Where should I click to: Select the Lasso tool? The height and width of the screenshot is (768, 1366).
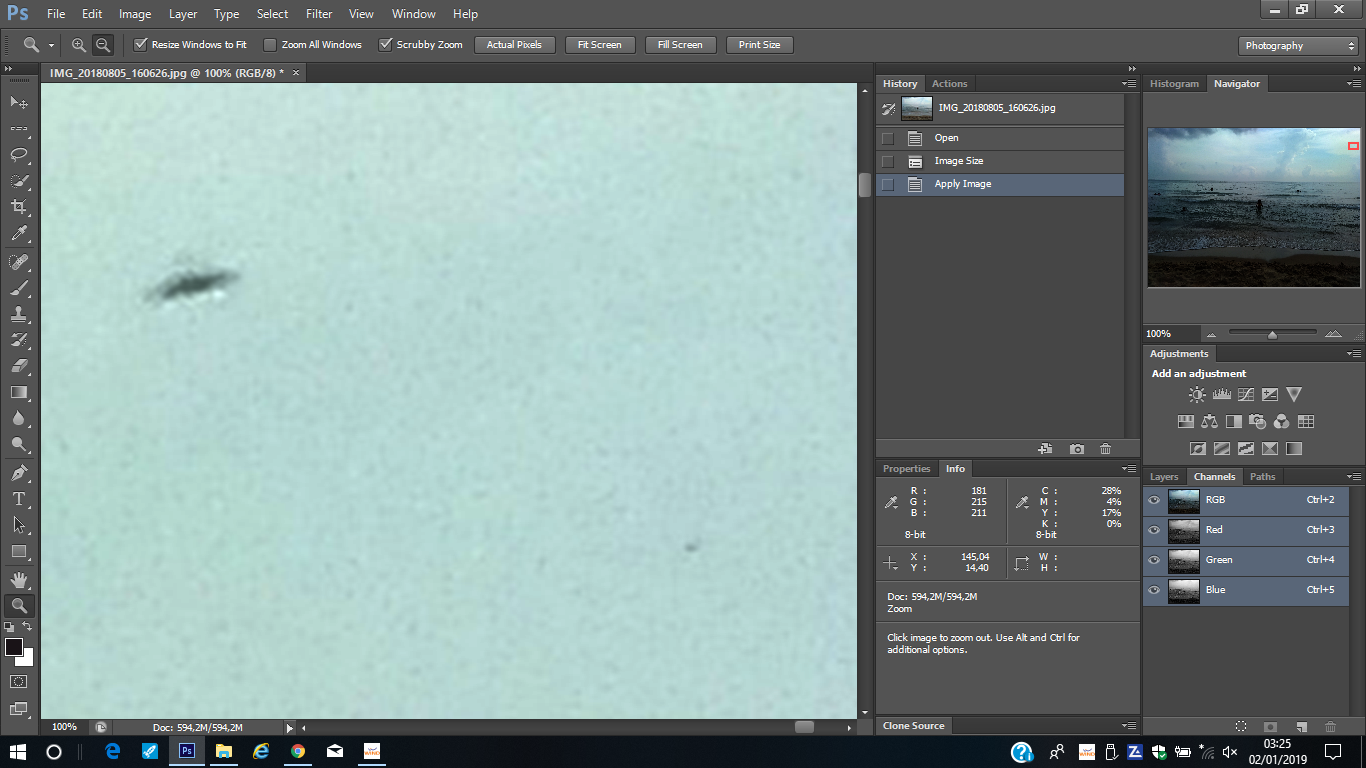point(18,155)
